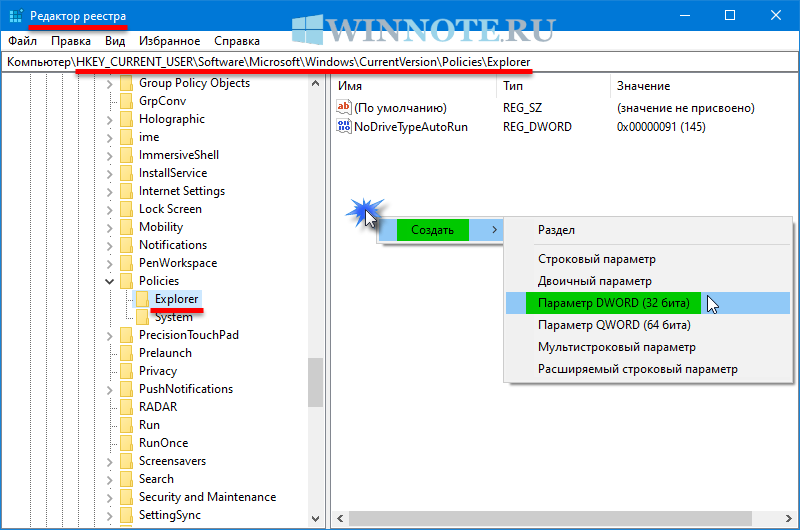The image size is (800, 530).
Task: Click the Search folder icon
Action: 126,479
